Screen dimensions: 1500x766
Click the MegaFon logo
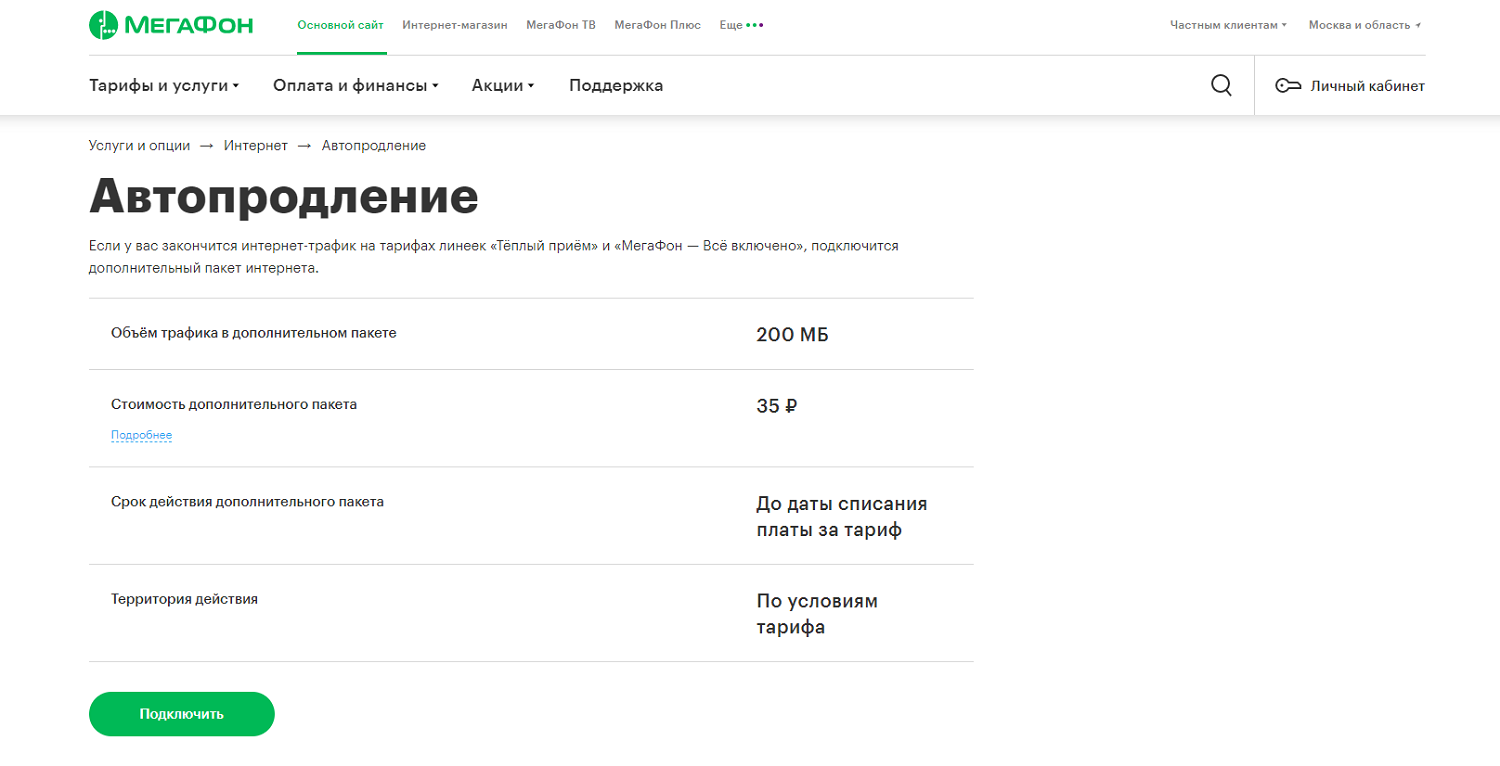171,25
